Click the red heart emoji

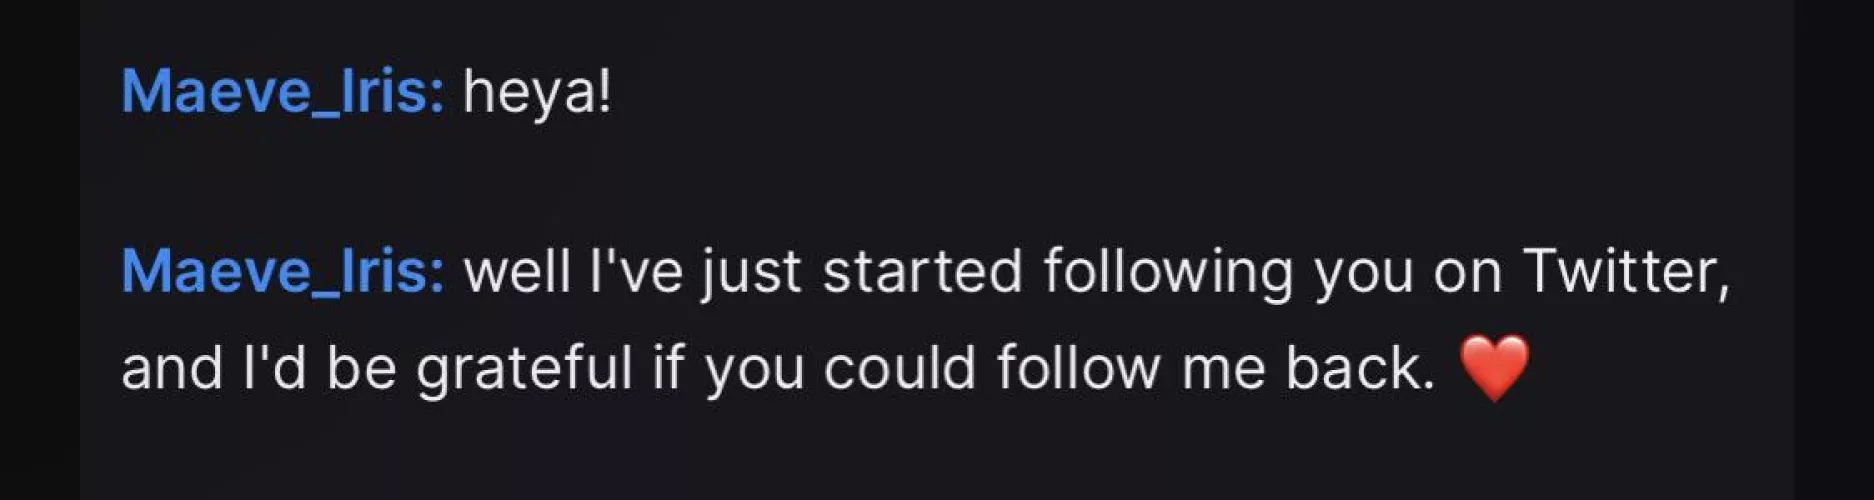(x=1494, y=367)
